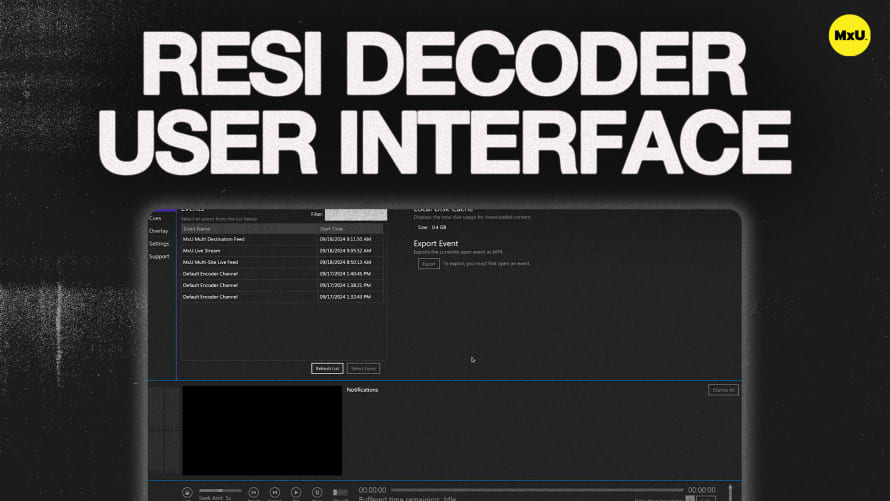Click the playback timeline progress bar
The height and width of the screenshot is (501, 890).
(537, 490)
